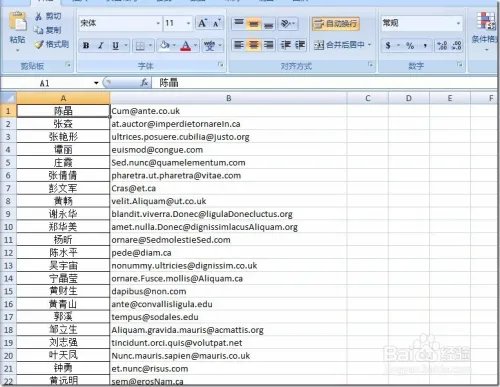Apply currency number format

pos(388,45)
